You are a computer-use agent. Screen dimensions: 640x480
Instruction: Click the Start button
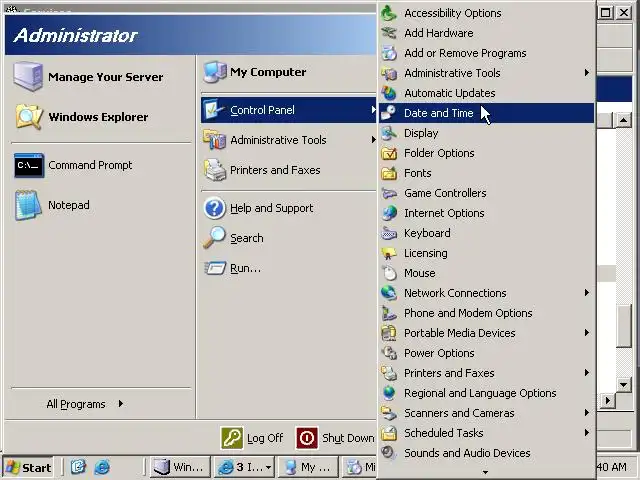pyautogui.click(x=28, y=467)
